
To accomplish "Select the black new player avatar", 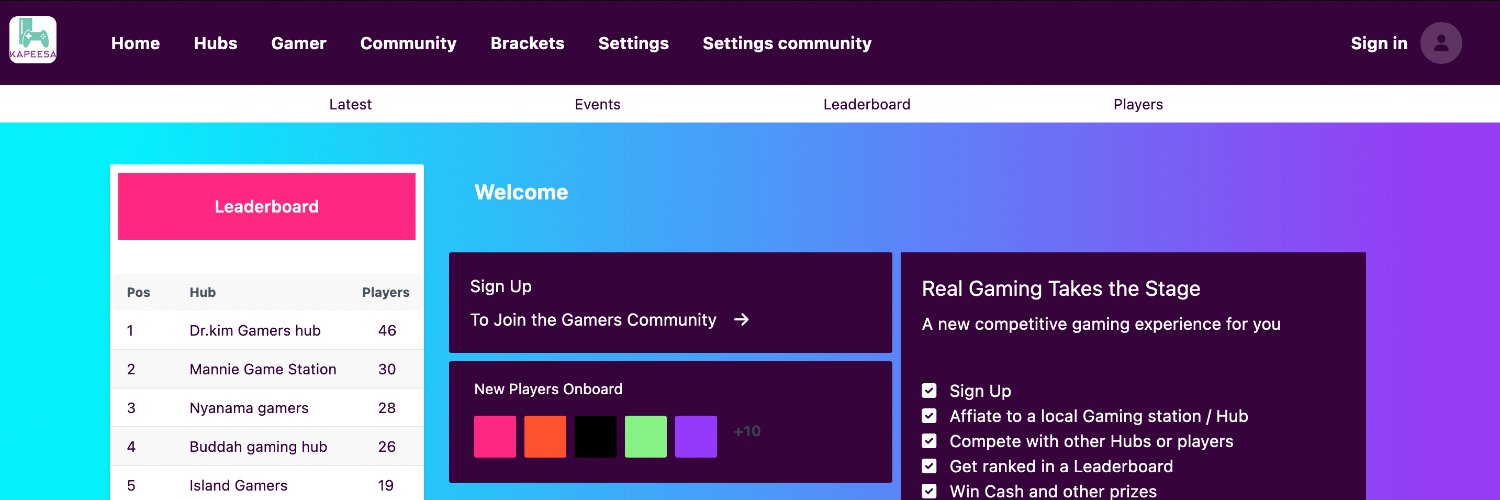I will click(596, 437).
